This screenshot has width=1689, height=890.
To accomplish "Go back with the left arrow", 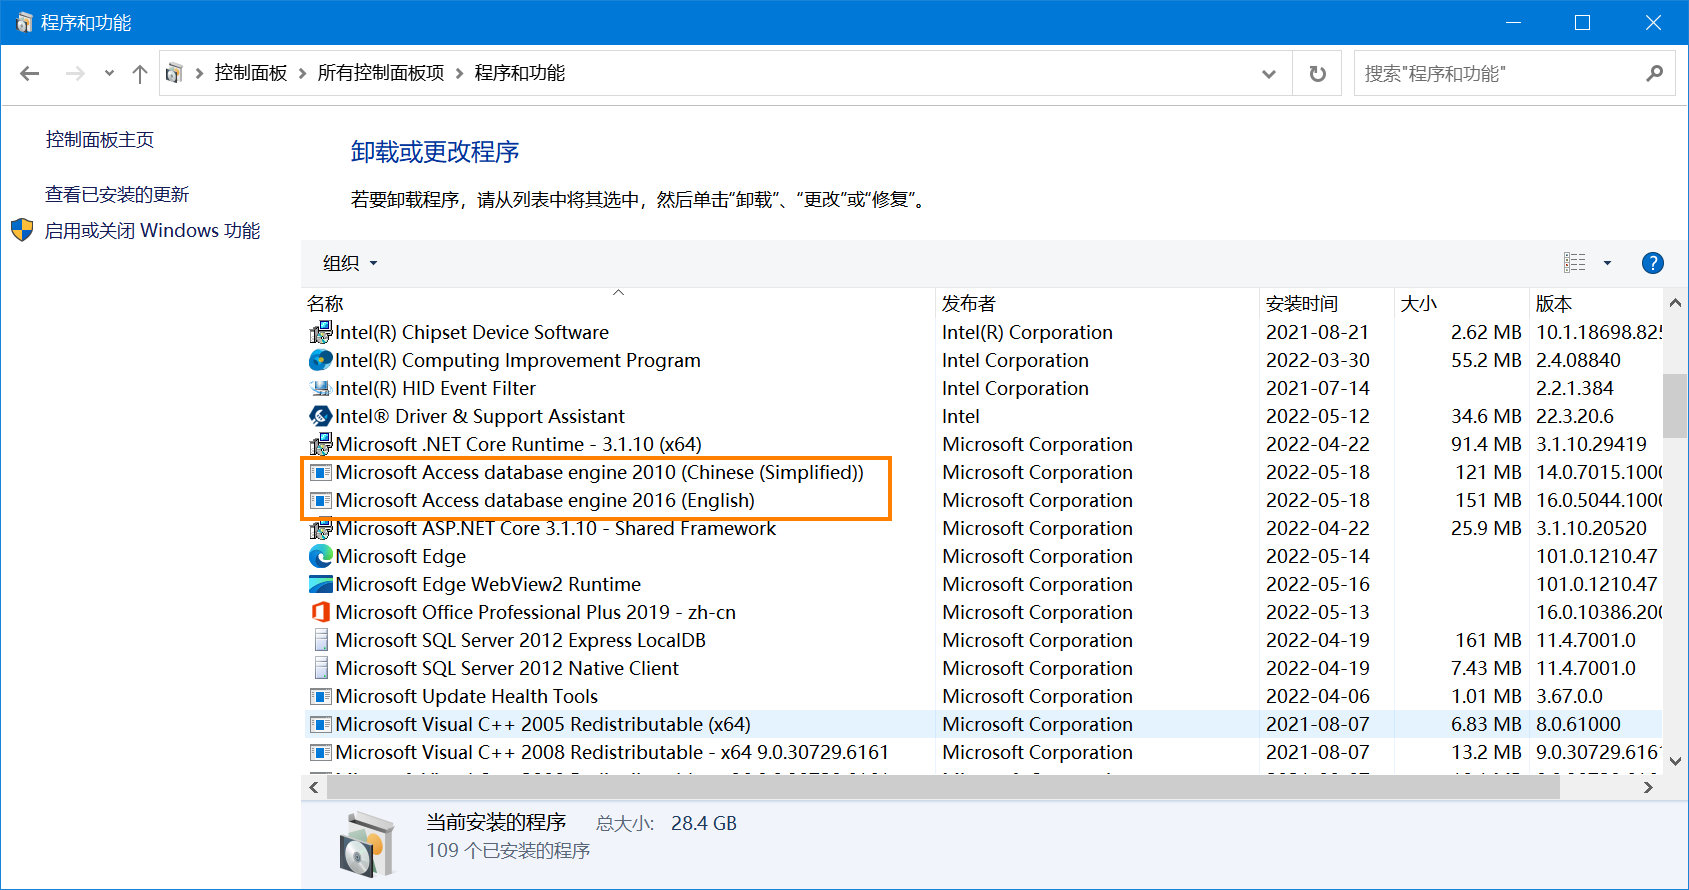I will coord(30,73).
